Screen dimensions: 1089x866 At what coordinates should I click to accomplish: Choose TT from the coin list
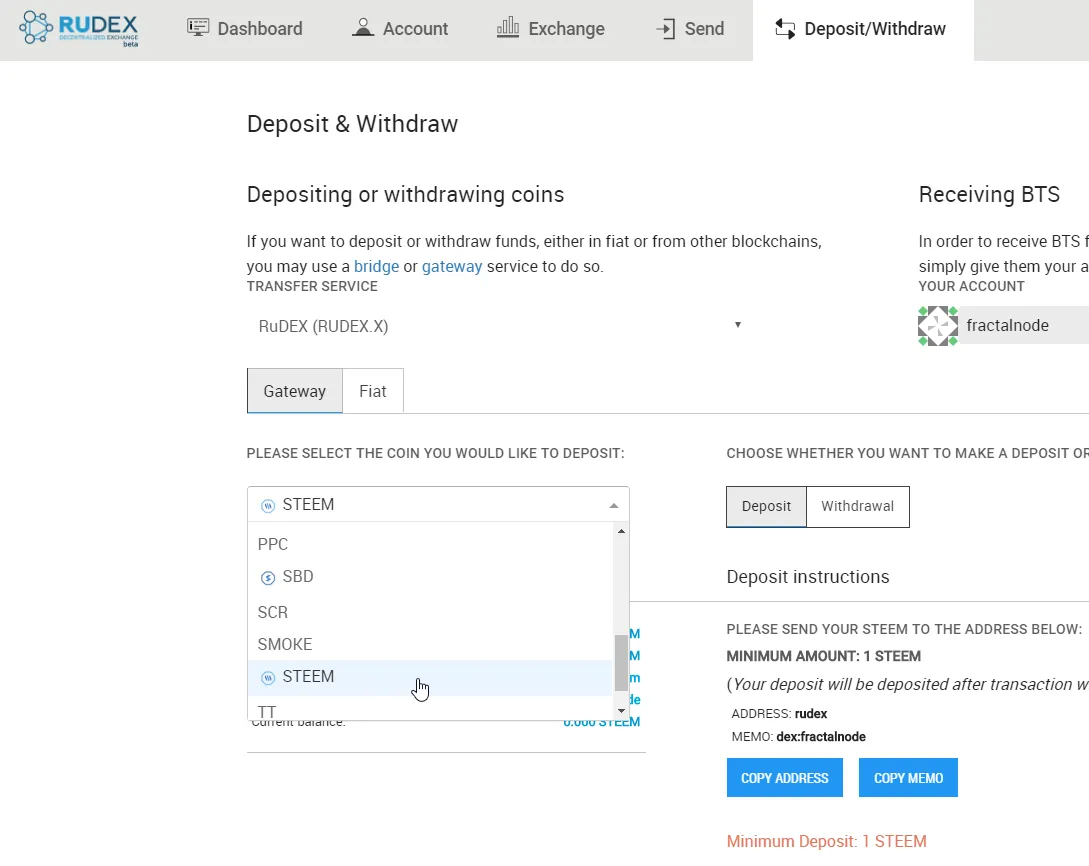coord(430,710)
